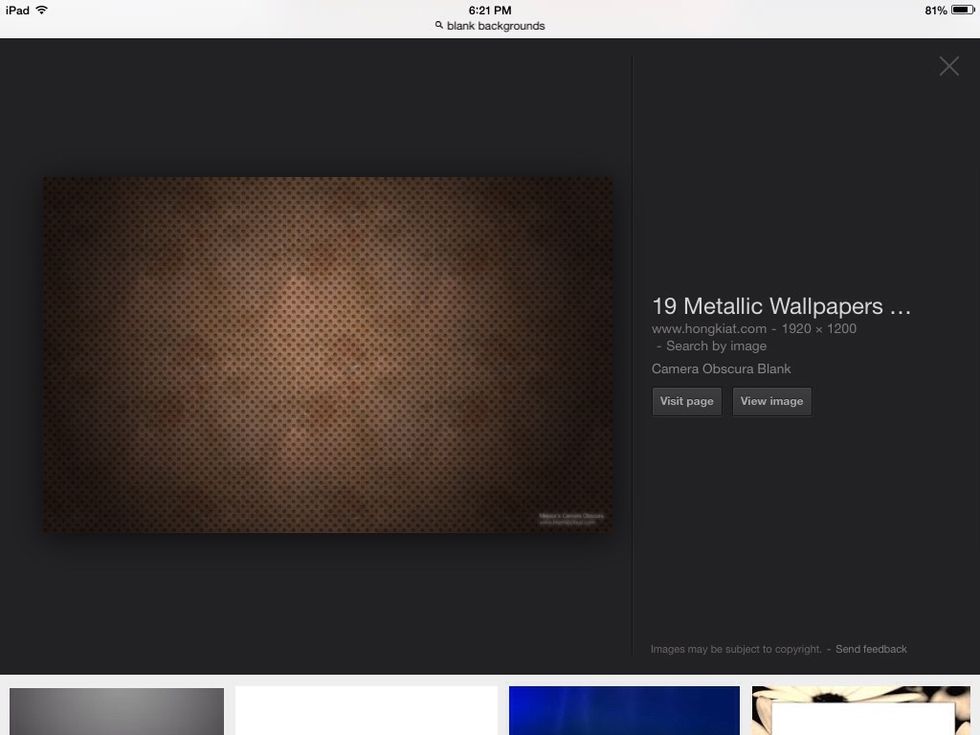Select the flower-framed thumbnail
980x735 pixels.
[x=861, y=711]
